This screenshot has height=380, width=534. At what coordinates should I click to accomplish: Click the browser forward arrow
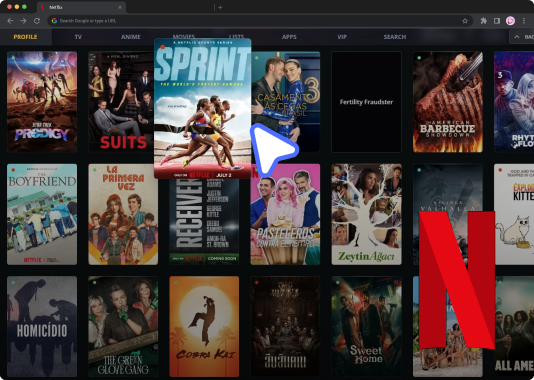[23, 21]
